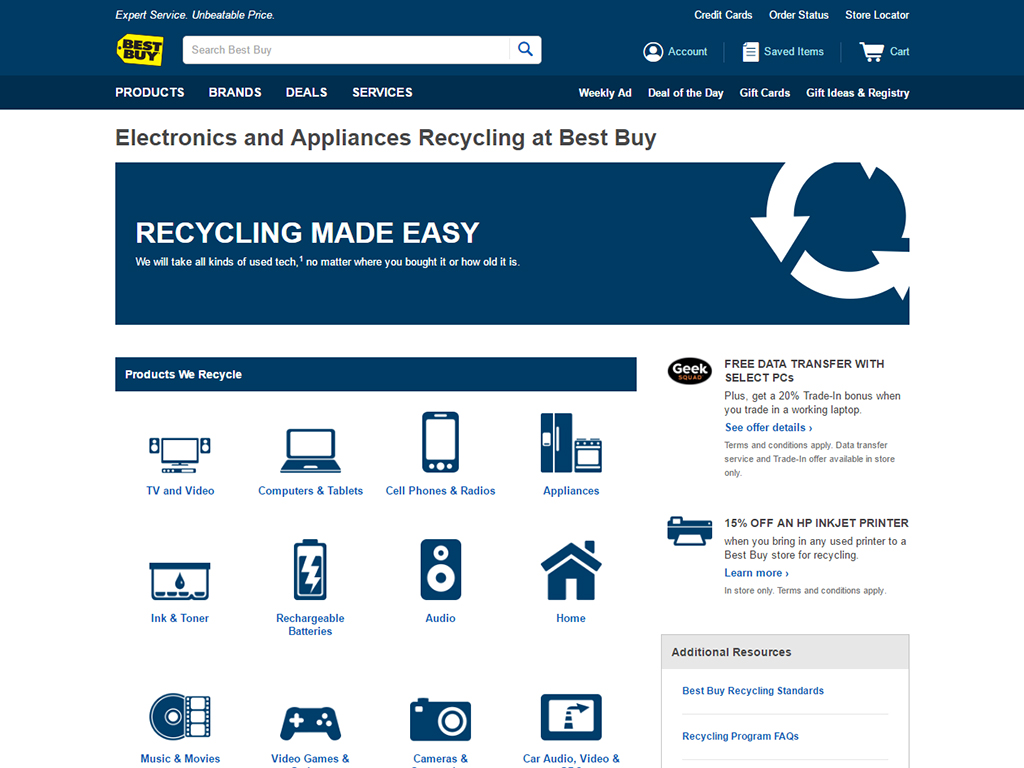Expand the Services menu
The height and width of the screenshot is (768, 1024).
382,92
